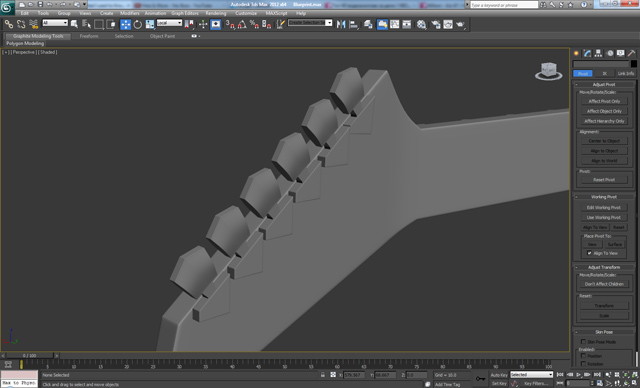Activate the Select and Move tool
Screen dimensions: 640x388
pyautogui.click(x=125, y=24)
